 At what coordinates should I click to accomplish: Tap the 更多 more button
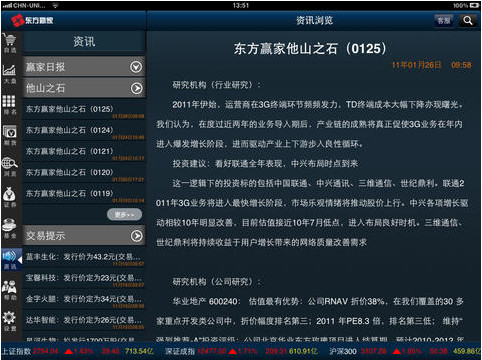coord(124,215)
